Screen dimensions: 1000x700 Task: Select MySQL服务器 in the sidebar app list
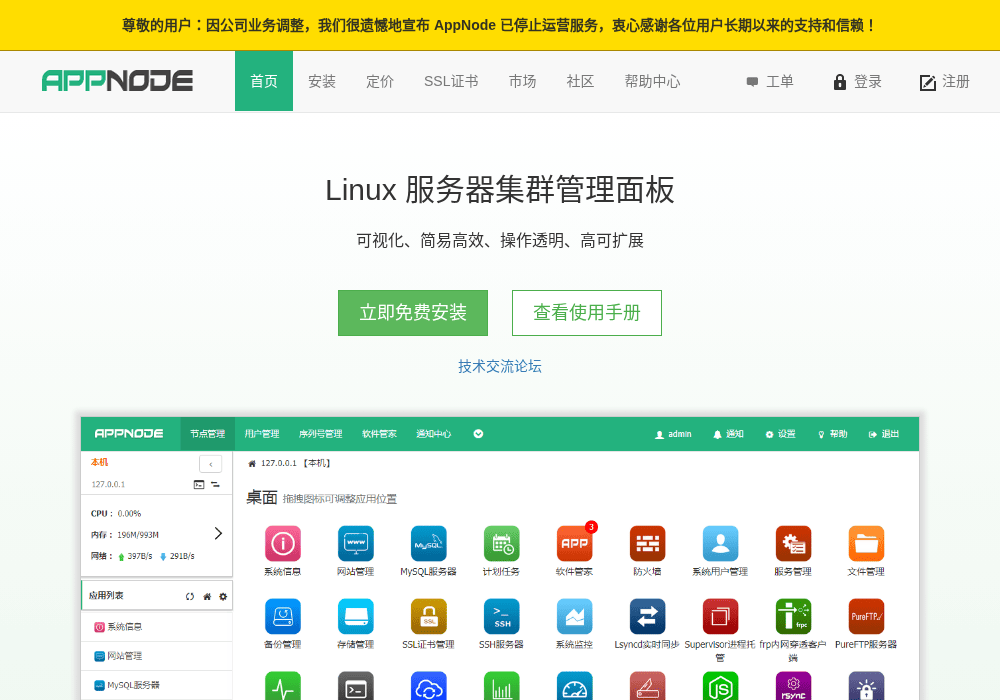coord(157,685)
